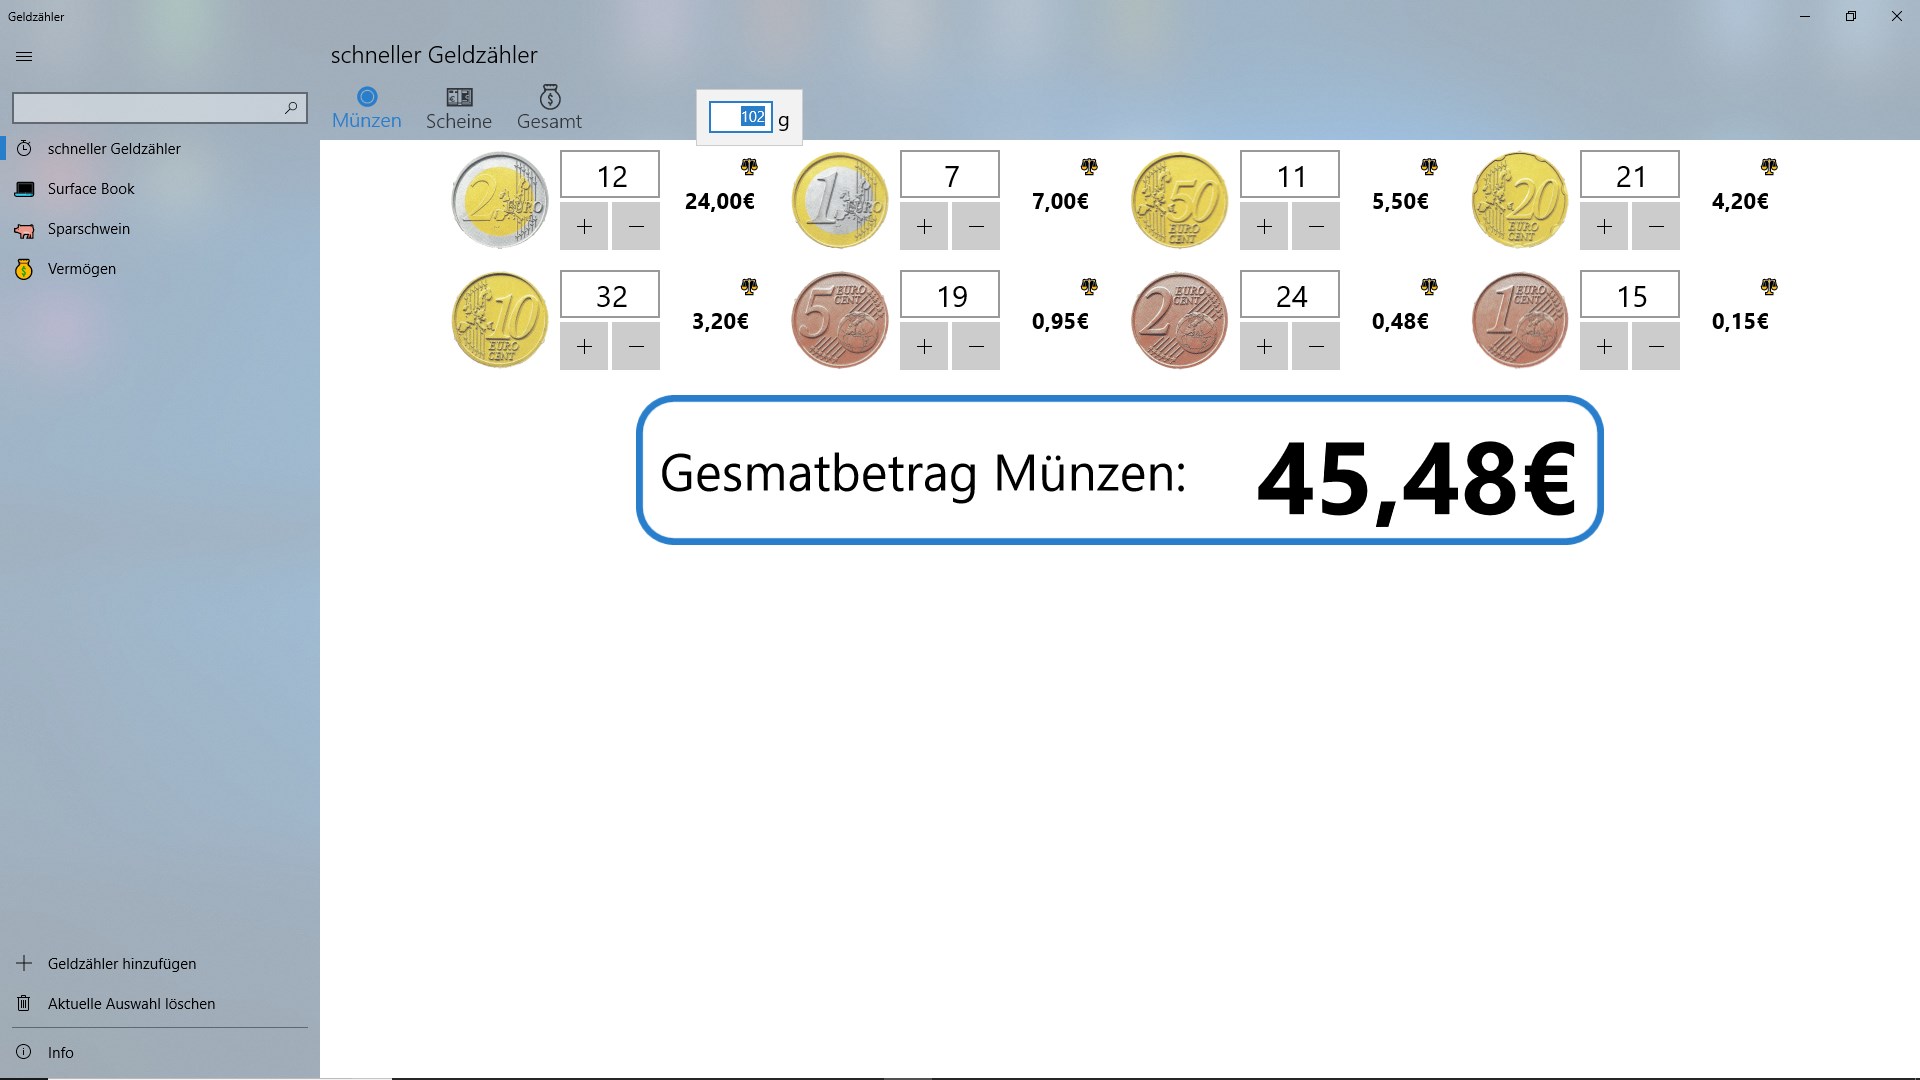Click the 20 cent coin image
The image size is (1920, 1080).
click(x=1519, y=200)
